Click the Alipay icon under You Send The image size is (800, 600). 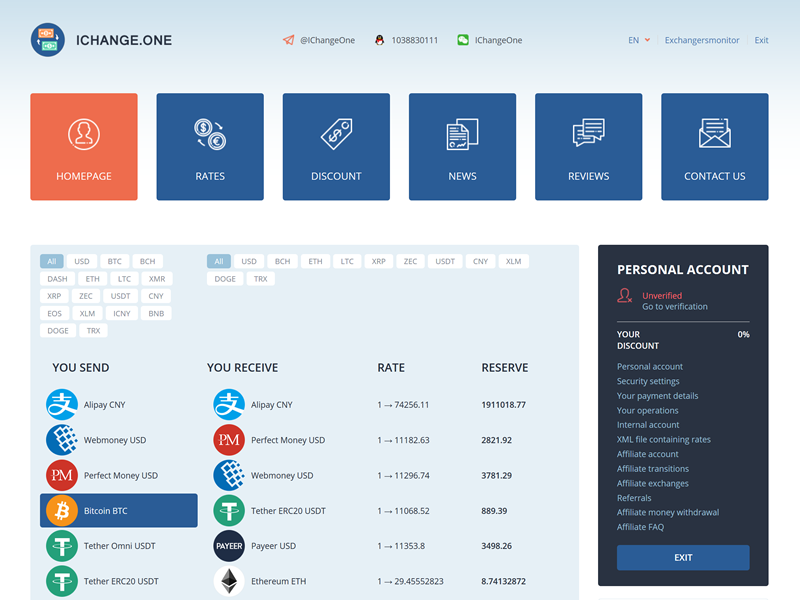[62, 405]
